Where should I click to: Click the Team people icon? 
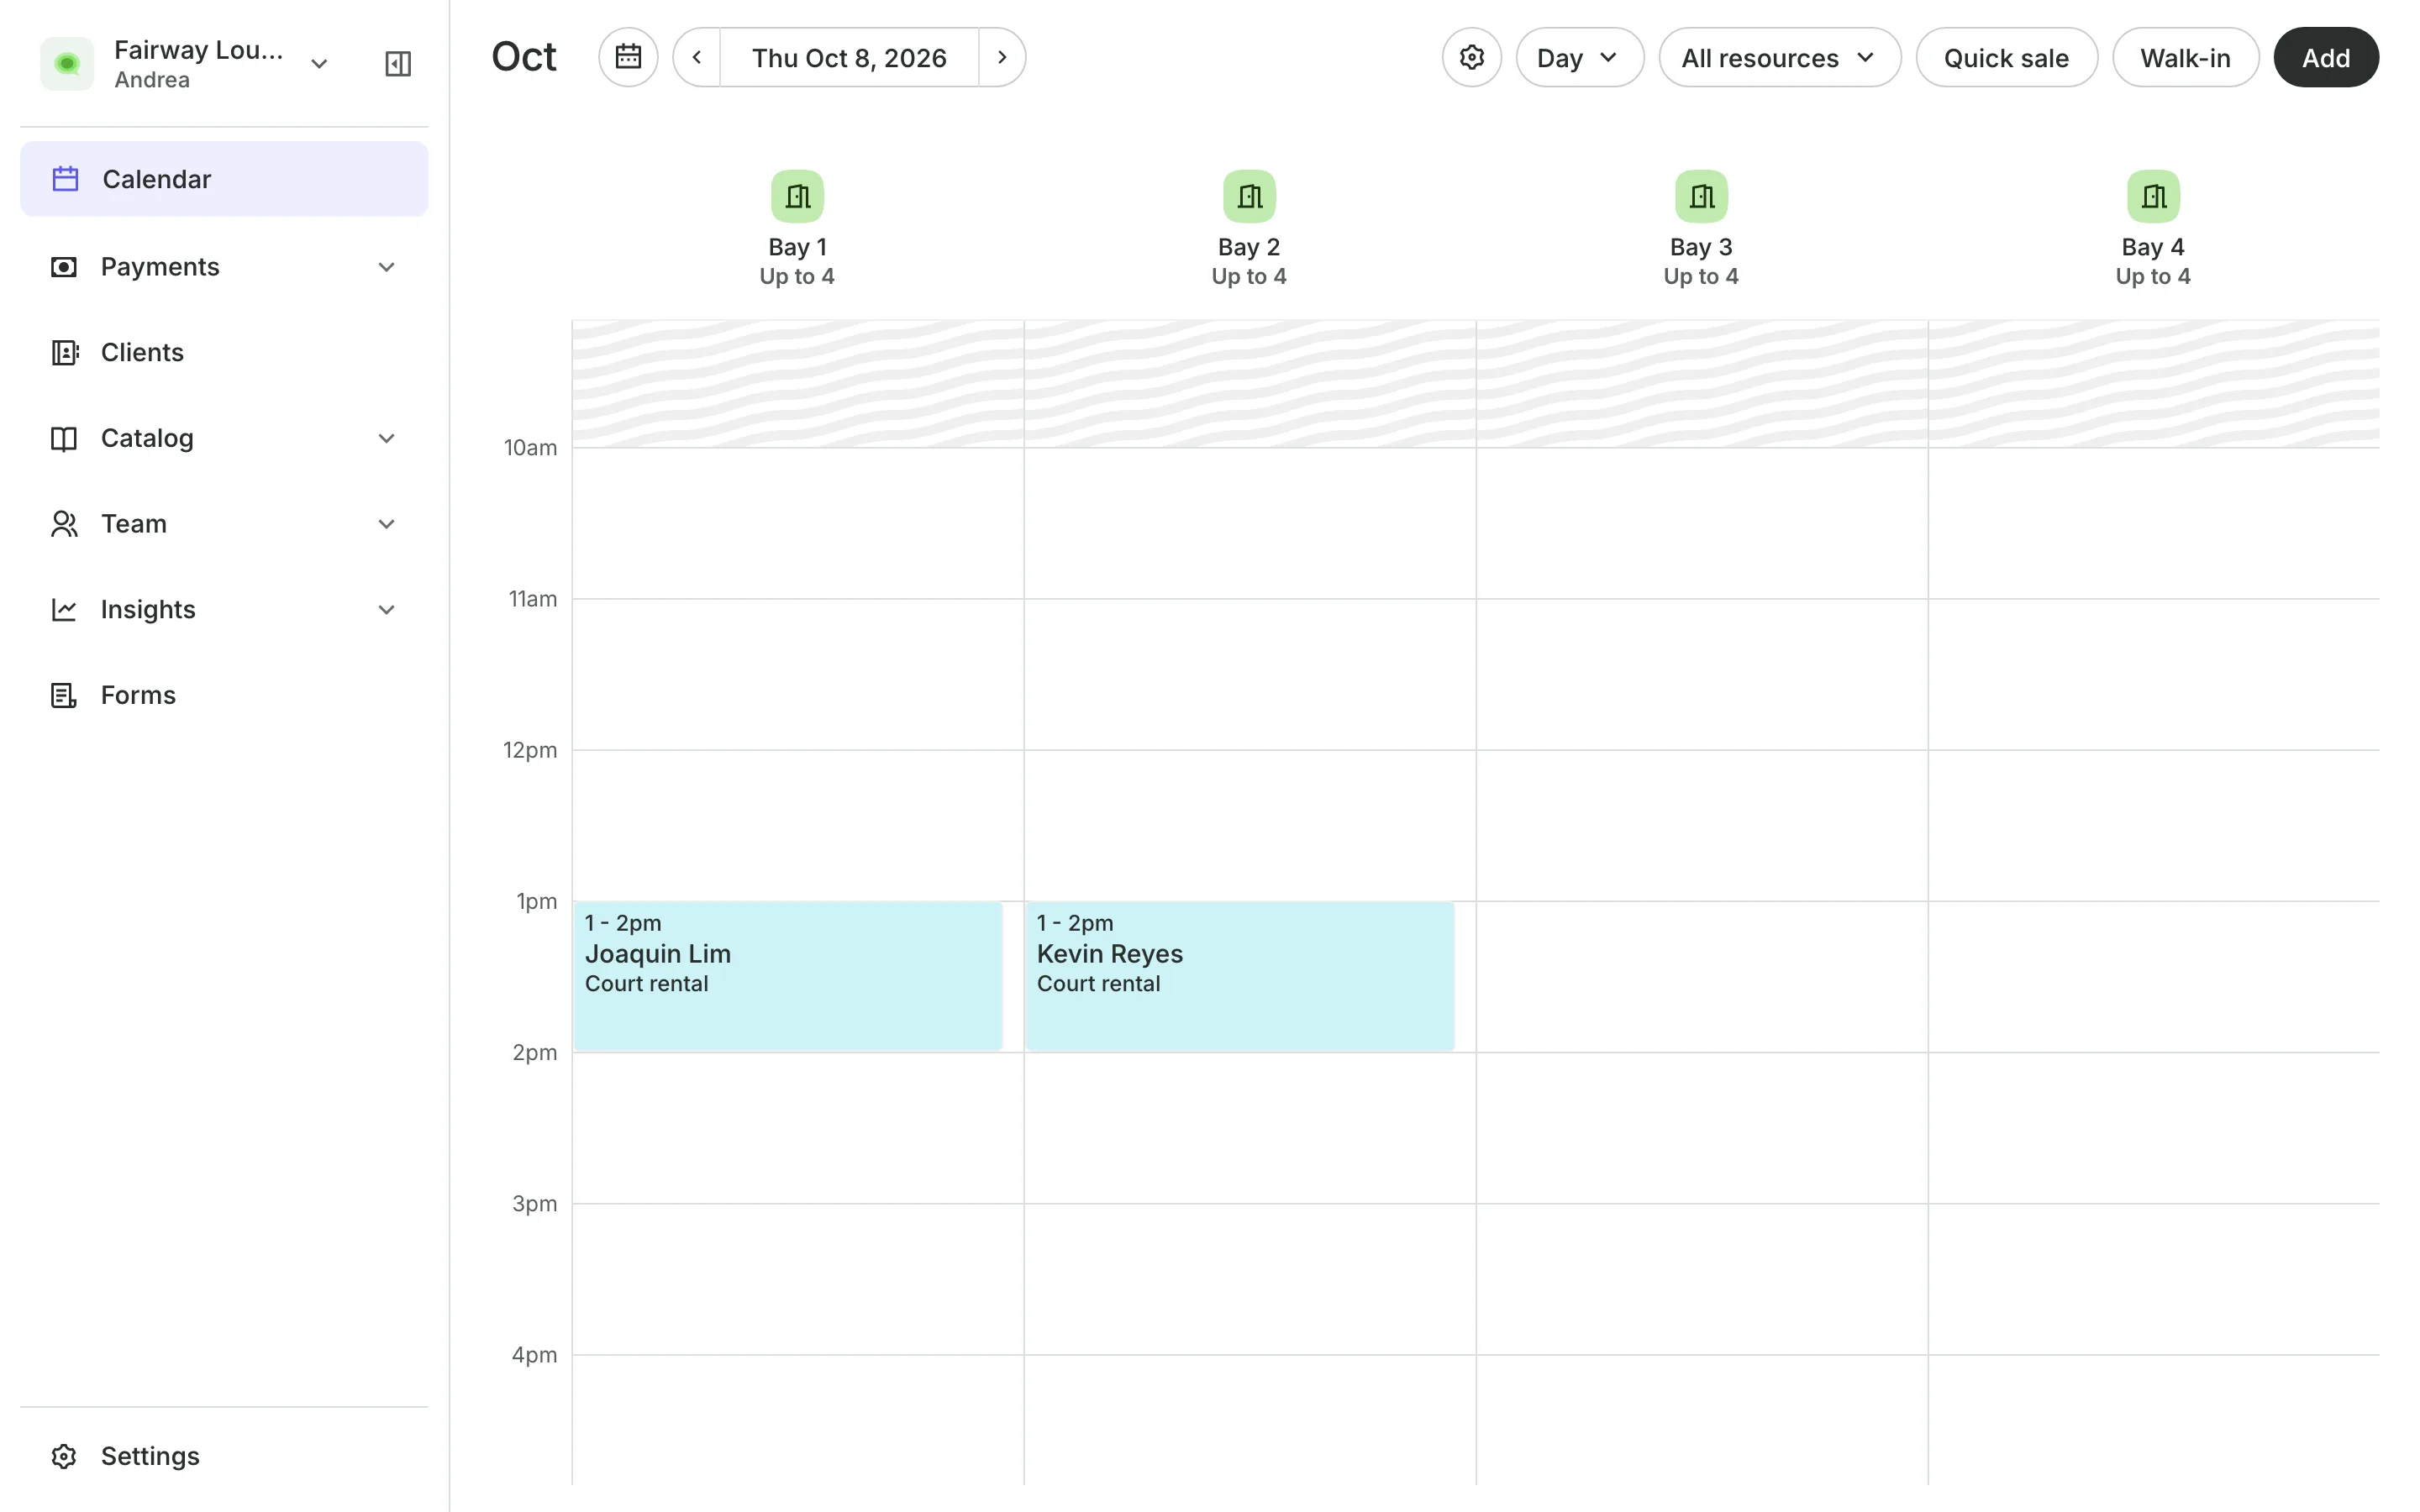coord(64,524)
